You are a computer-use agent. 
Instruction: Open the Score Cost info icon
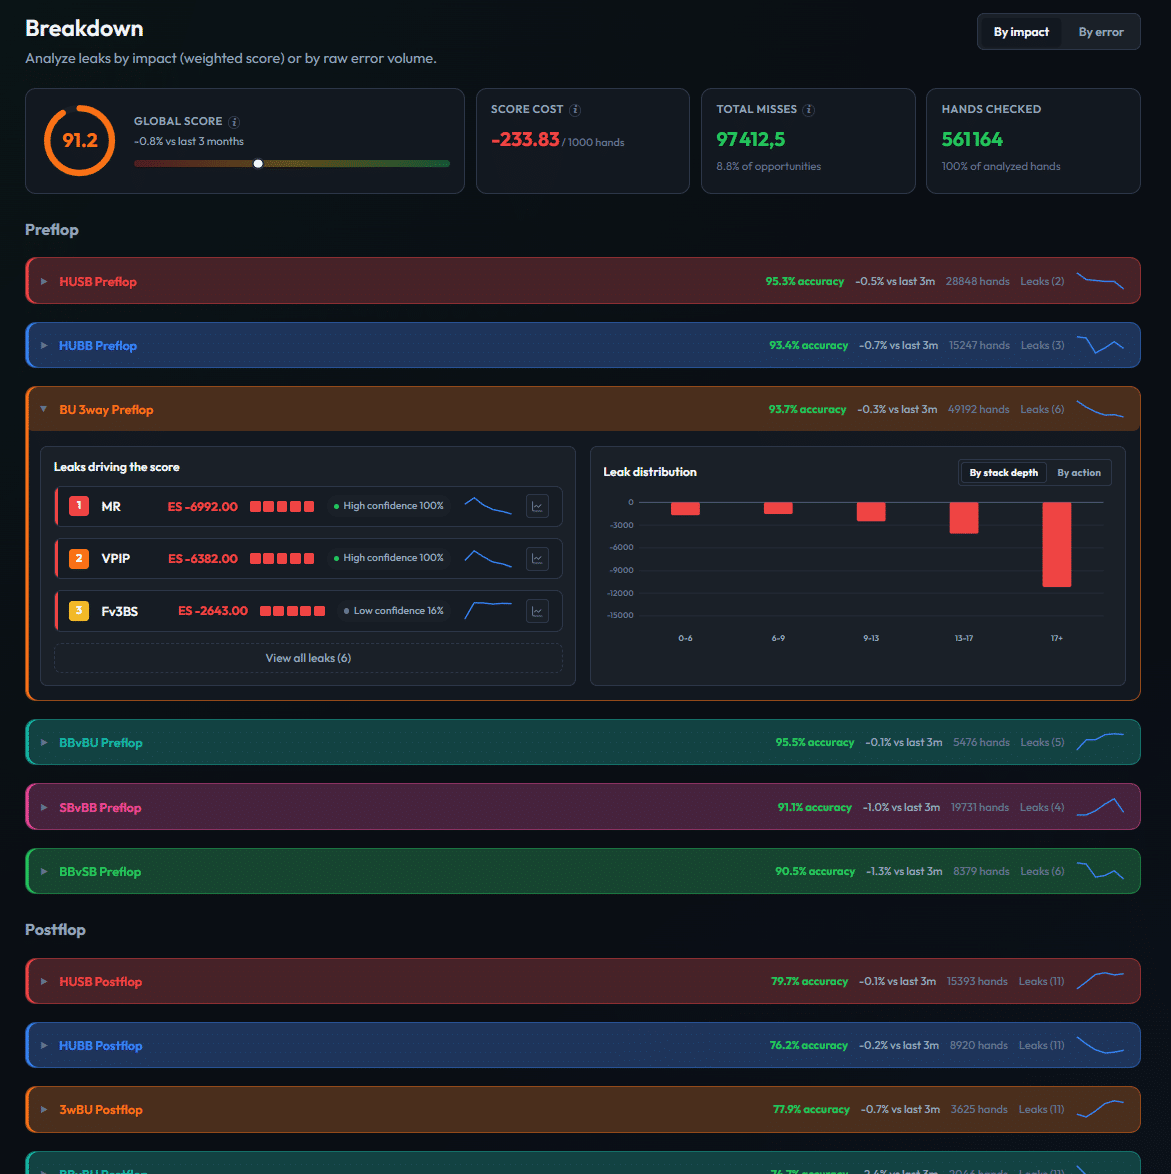tap(575, 110)
